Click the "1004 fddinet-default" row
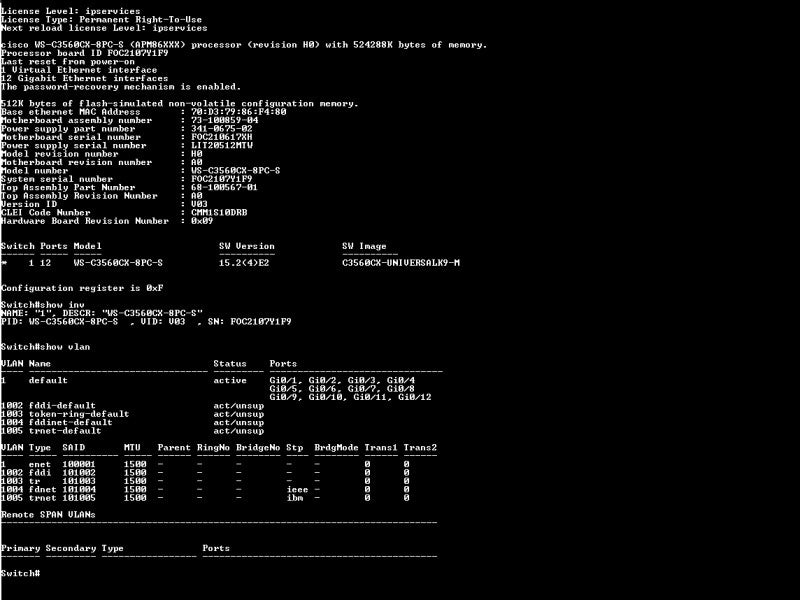This screenshot has height=600, width=800. pyautogui.click(x=133, y=422)
